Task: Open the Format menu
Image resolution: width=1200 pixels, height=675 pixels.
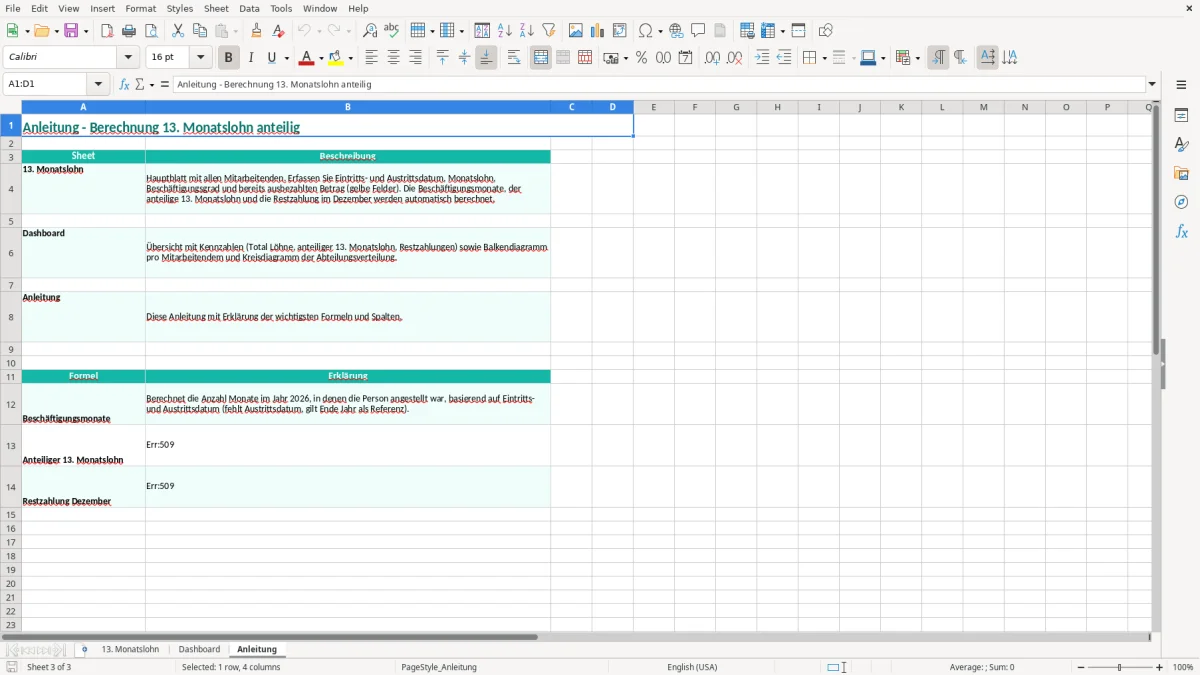Action: point(141,8)
